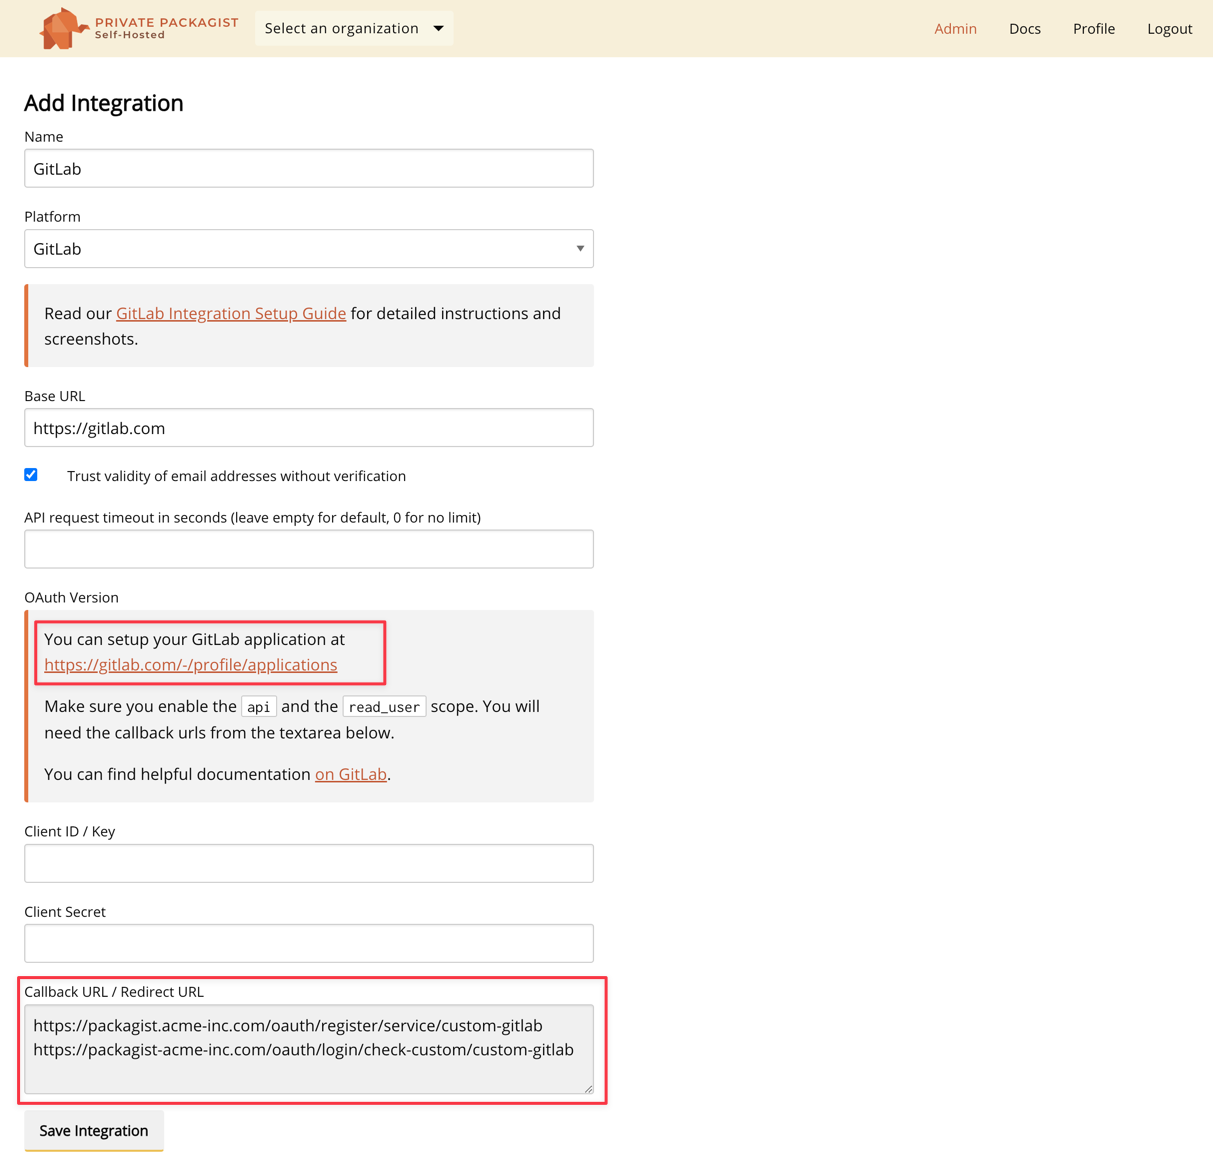1213x1169 pixels.
Task: Click into the Base URL field
Action: 308,428
